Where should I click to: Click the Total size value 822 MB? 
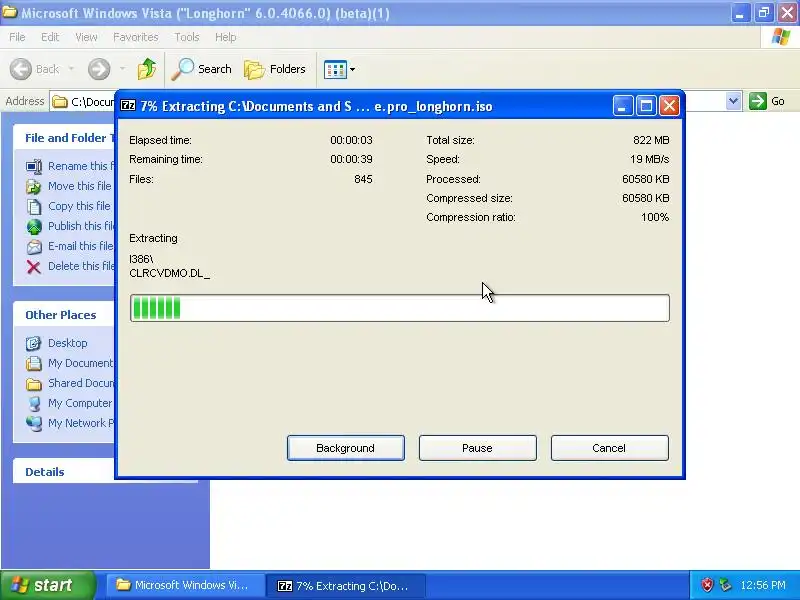point(651,140)
